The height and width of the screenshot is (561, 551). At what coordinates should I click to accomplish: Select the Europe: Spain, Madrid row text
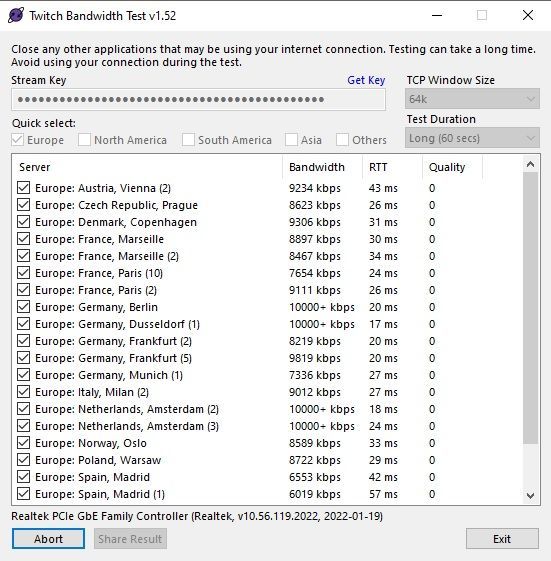pos(92,477)
